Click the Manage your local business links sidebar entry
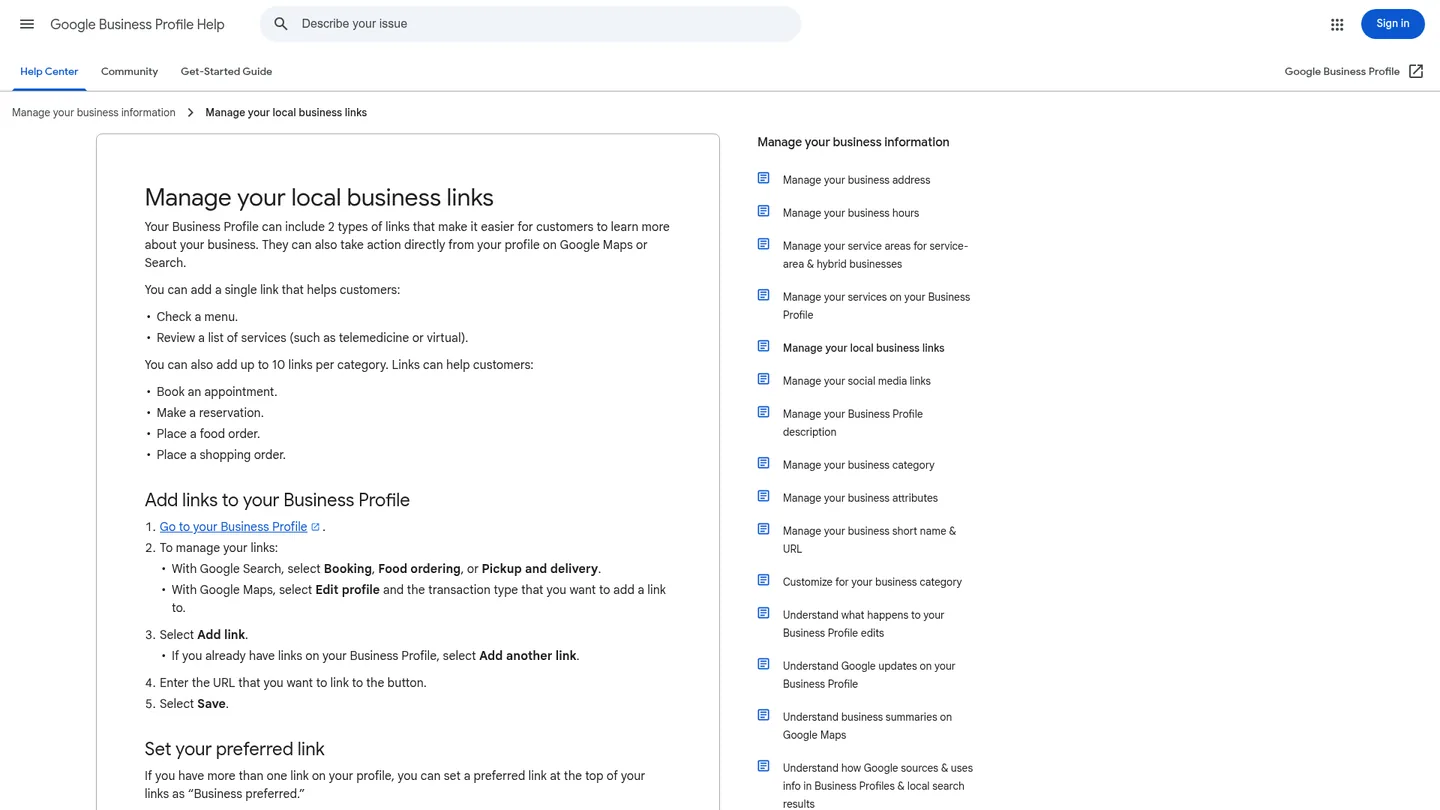 (864, 348)
